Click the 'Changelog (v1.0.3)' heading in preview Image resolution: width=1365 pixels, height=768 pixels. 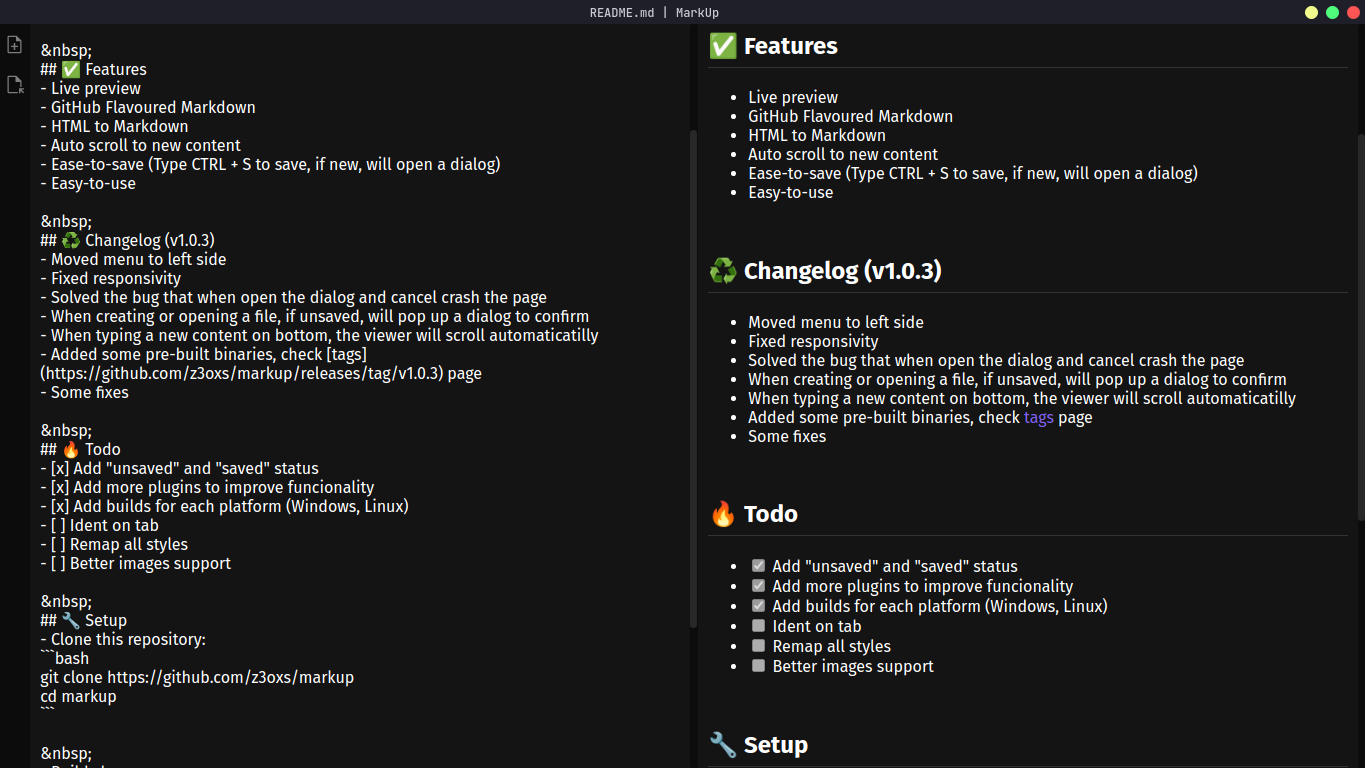(825, 271)
